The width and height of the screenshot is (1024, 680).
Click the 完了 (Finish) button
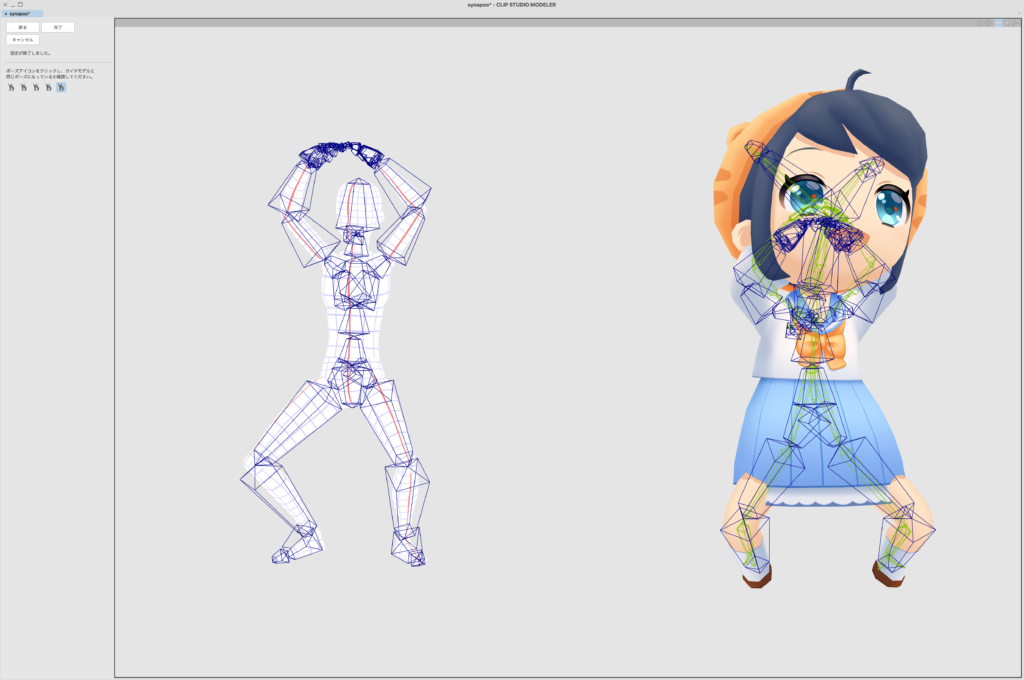click(x=58, y=27)
